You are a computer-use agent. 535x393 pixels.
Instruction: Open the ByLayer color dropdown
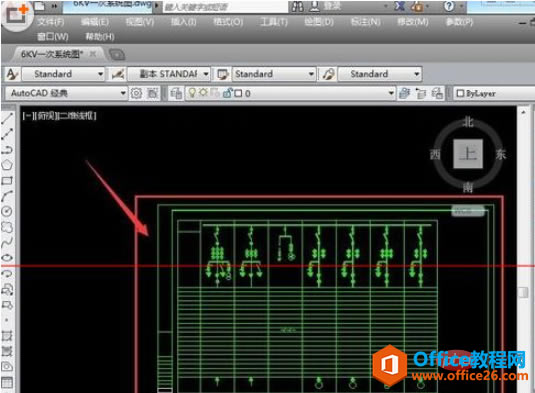click(494, 93)
